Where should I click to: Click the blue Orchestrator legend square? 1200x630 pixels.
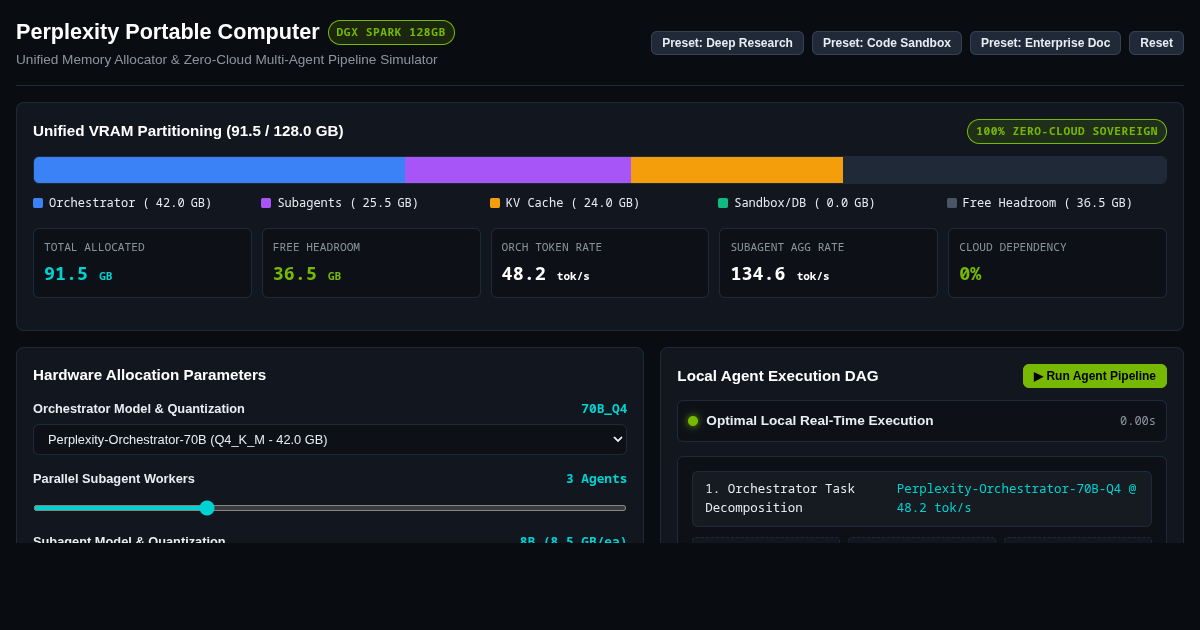38,203
